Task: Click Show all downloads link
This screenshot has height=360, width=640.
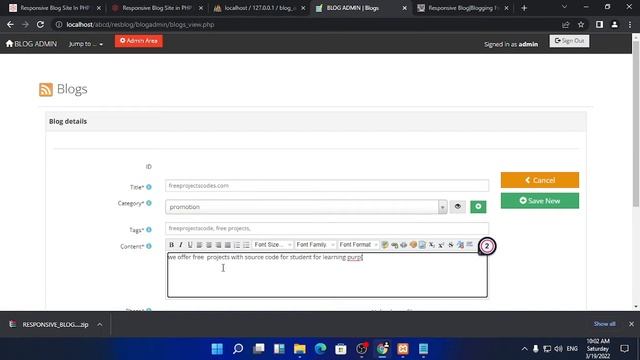Action: pyautogui.click(x=604, y=324)
